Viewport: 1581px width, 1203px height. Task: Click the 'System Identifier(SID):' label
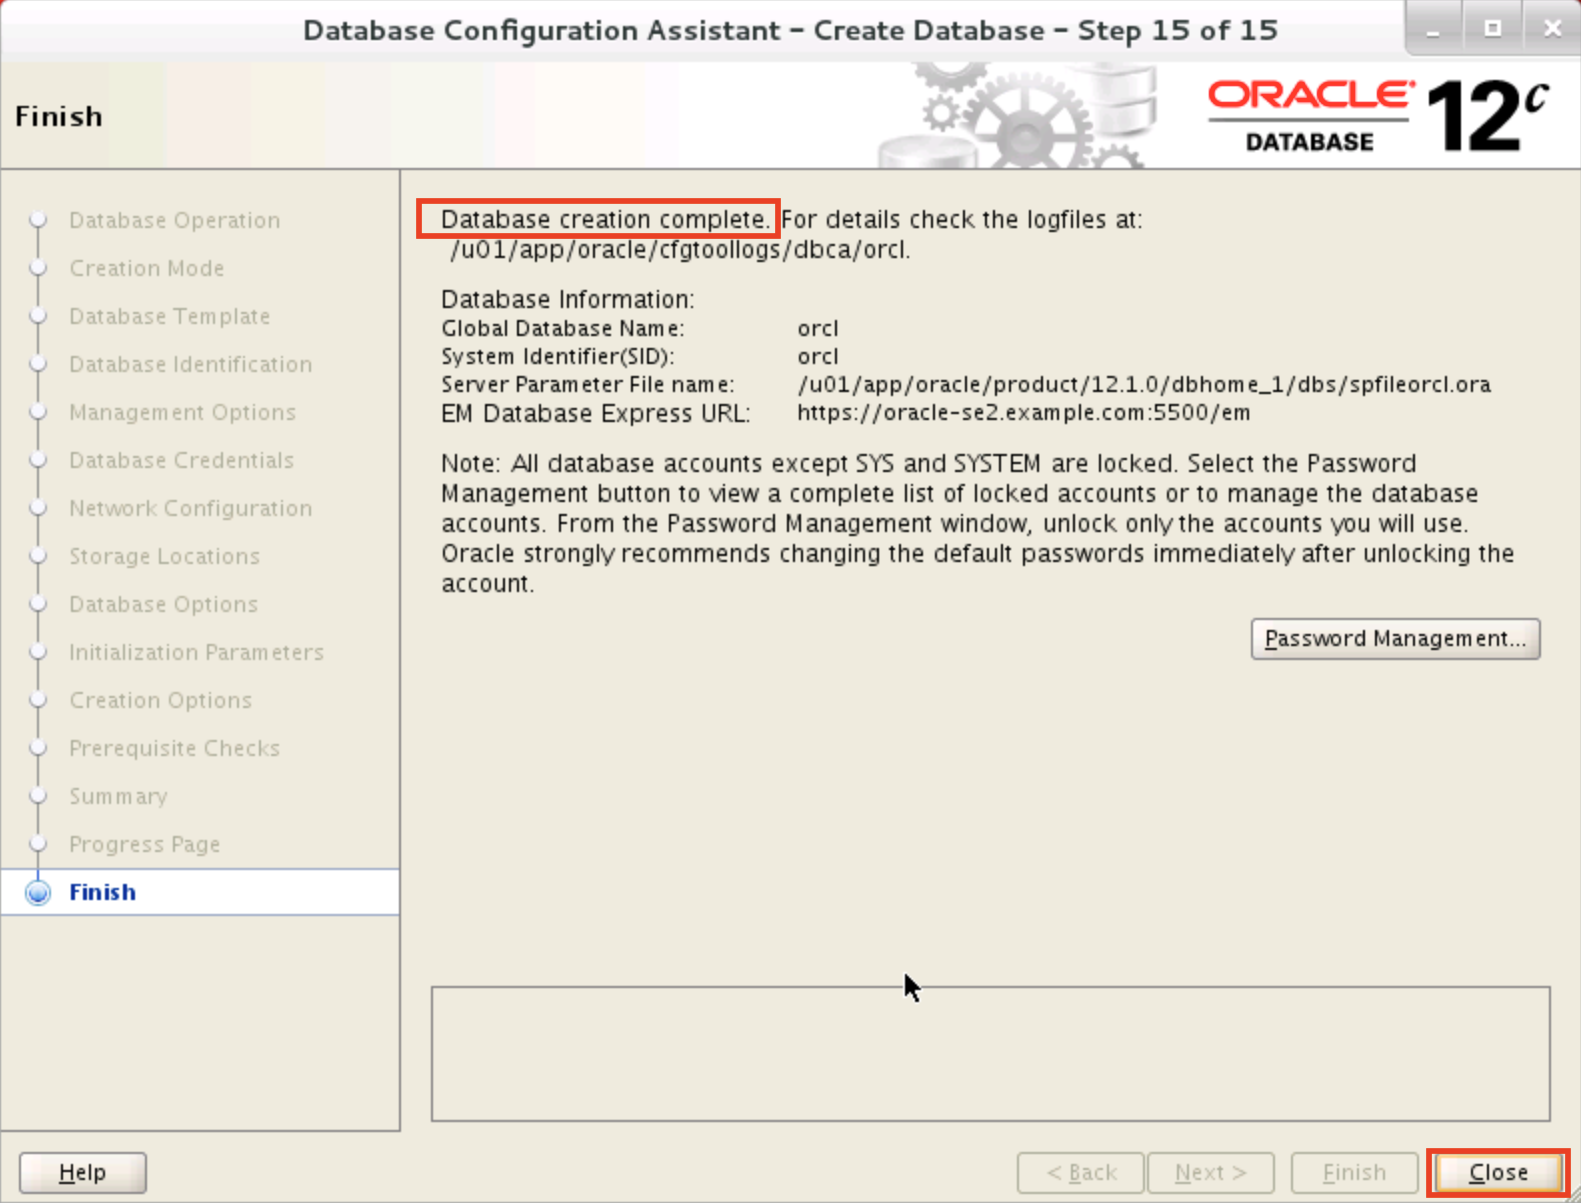(558, 356)
